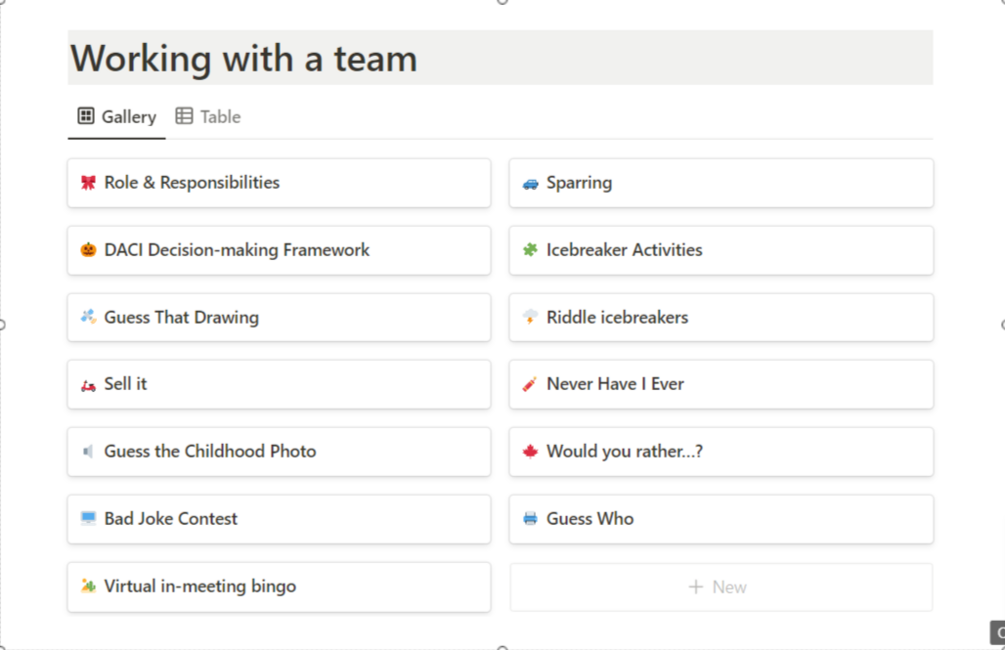Click the maple leaf icon on Would you rather
The height and width of the screenshot is (650, 1005).
pyautogui.click(x=530, y=452)
